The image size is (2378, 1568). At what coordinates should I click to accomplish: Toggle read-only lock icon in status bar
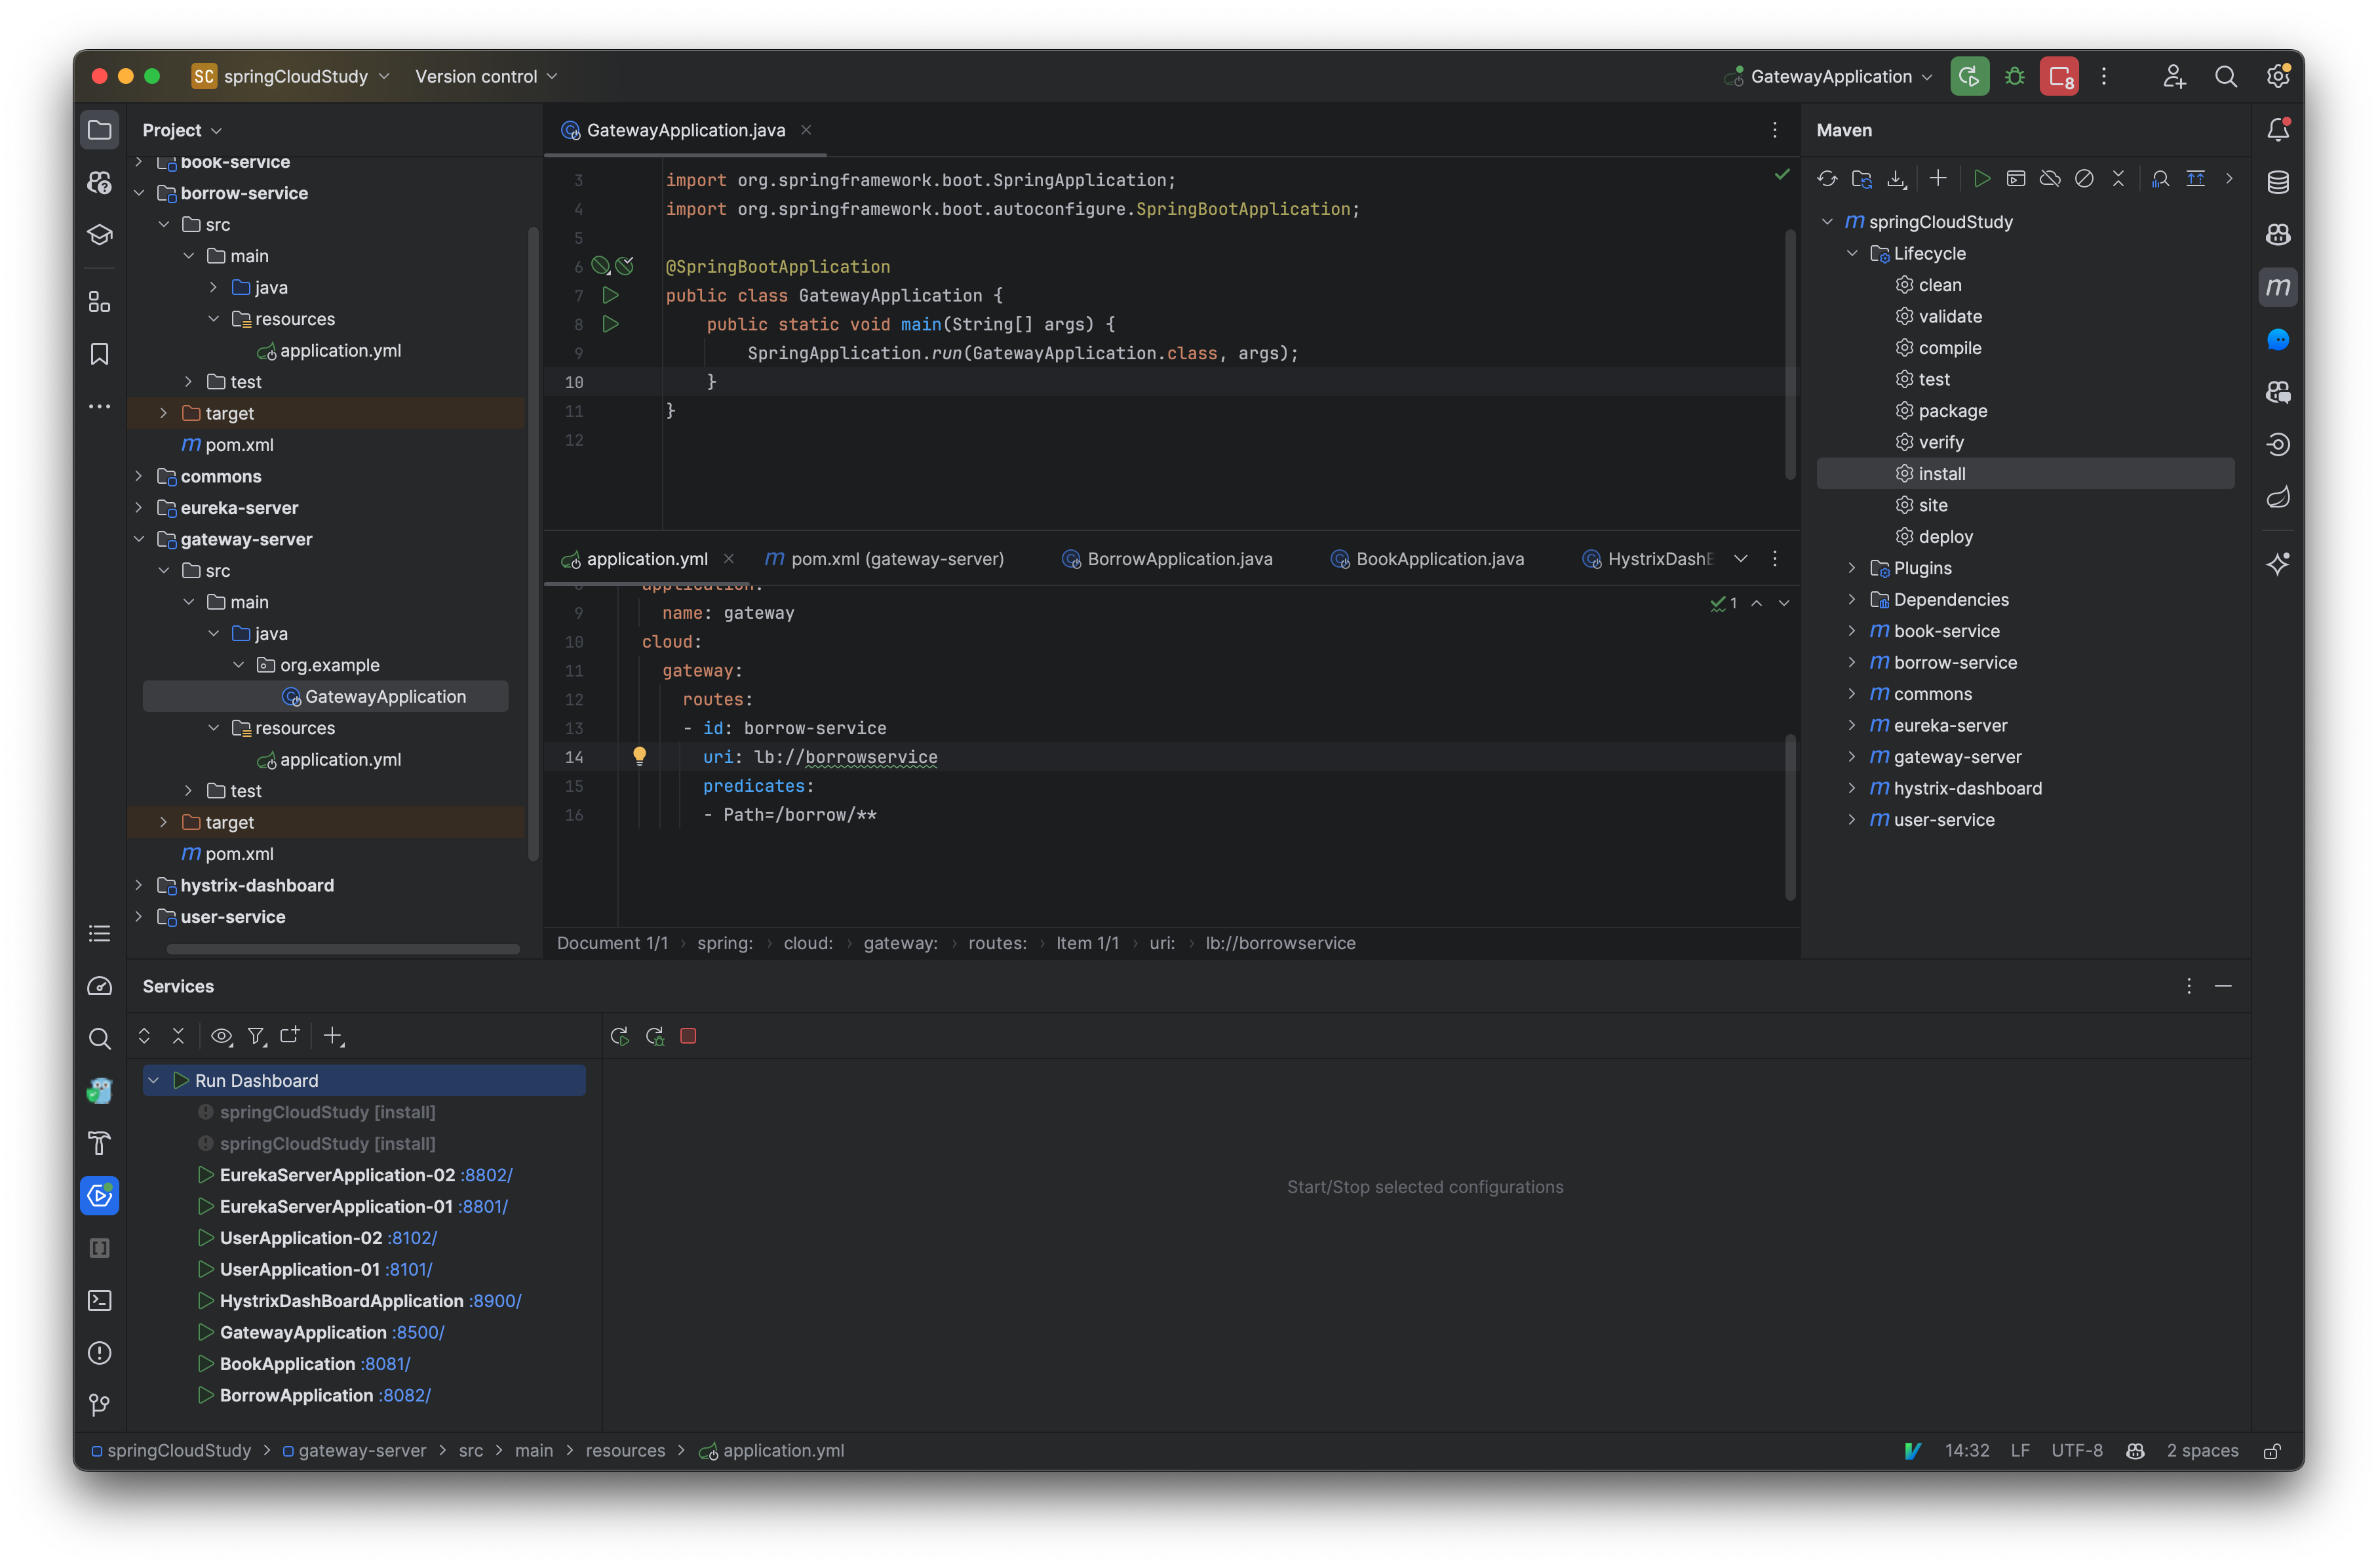tap(2272, 1451)
